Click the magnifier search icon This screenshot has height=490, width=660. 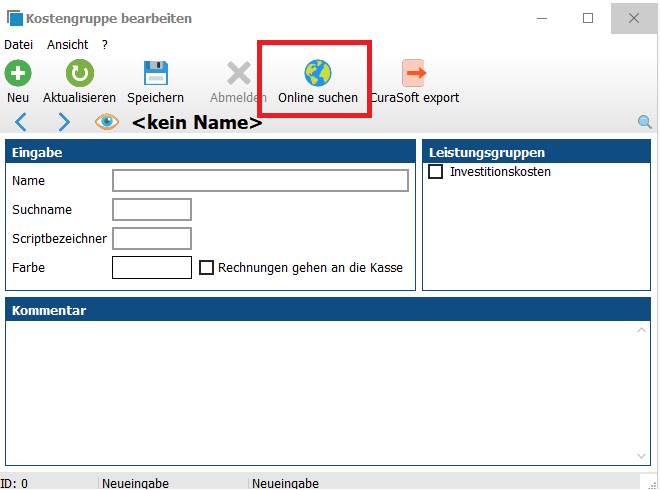[x=644, y=122]
